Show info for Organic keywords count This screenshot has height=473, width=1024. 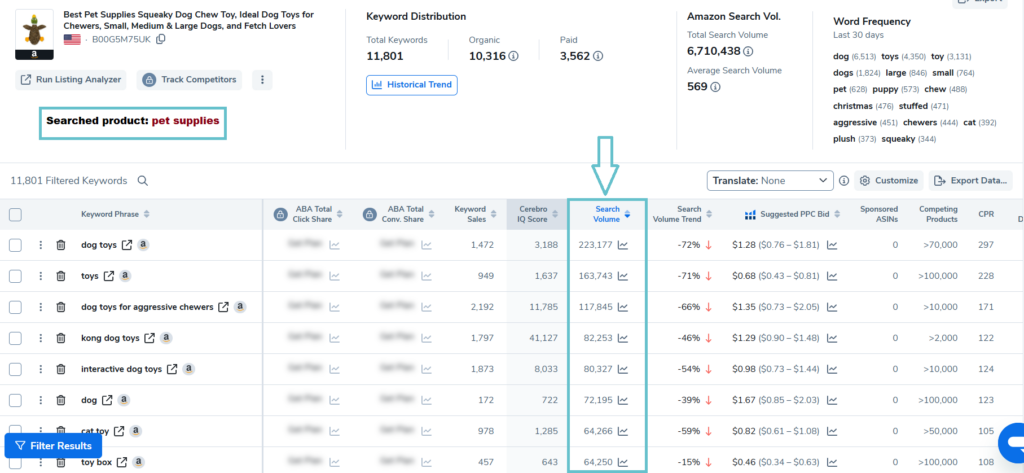point(513,56)
